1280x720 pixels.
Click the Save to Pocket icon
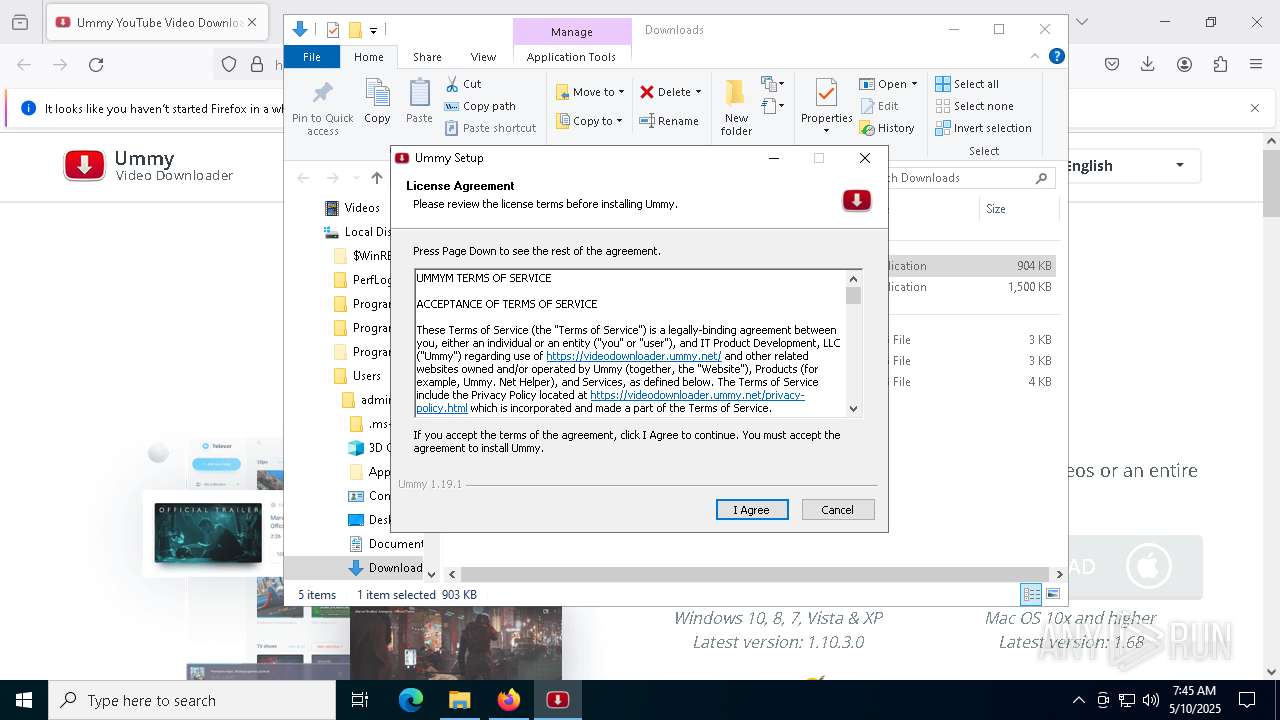click(1112, 65)
